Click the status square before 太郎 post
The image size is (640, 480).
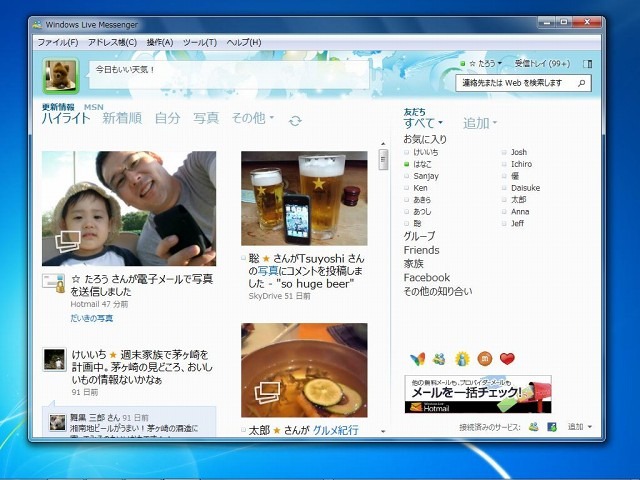pyautogui.click(x=243, y=430)
